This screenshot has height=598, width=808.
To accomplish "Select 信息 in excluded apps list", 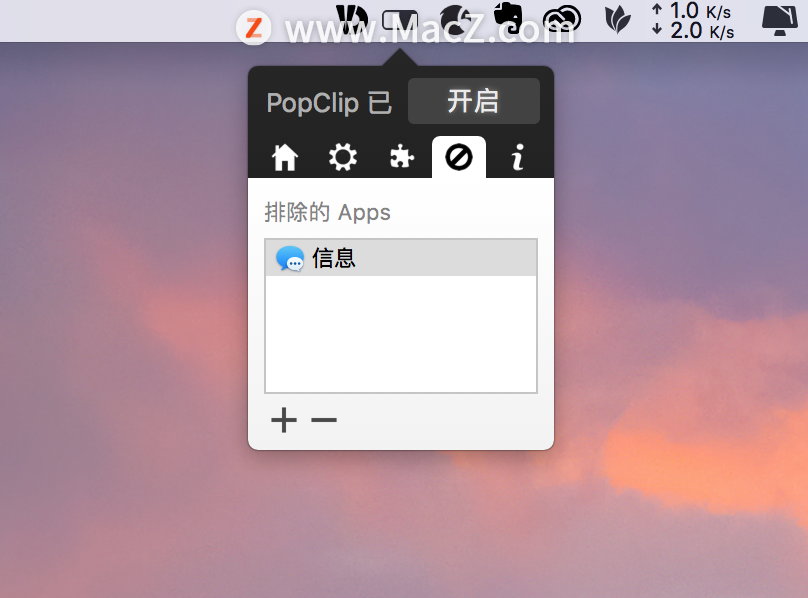I will (x=401, y=258).
